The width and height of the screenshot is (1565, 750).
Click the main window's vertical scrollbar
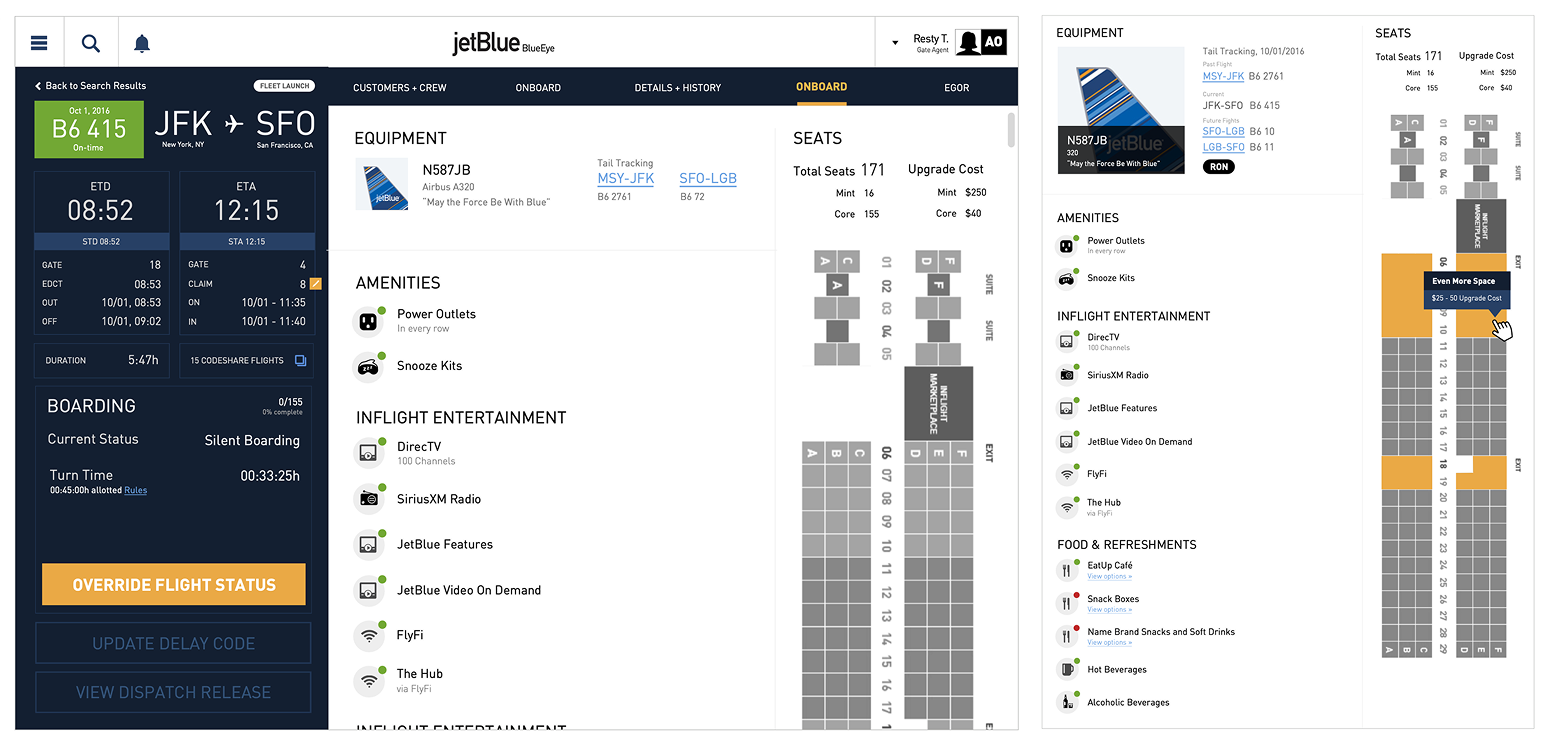[x=1011, y=130]
